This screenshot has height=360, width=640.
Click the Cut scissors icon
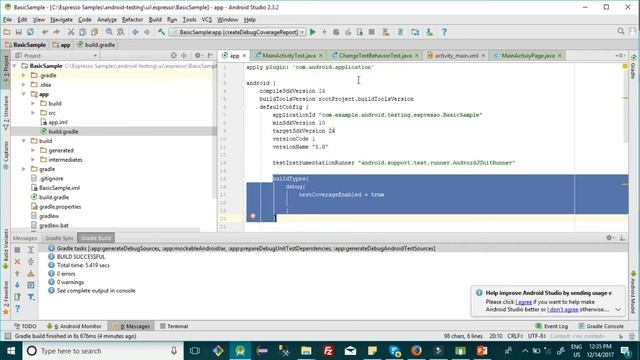[x=71, y=32]
